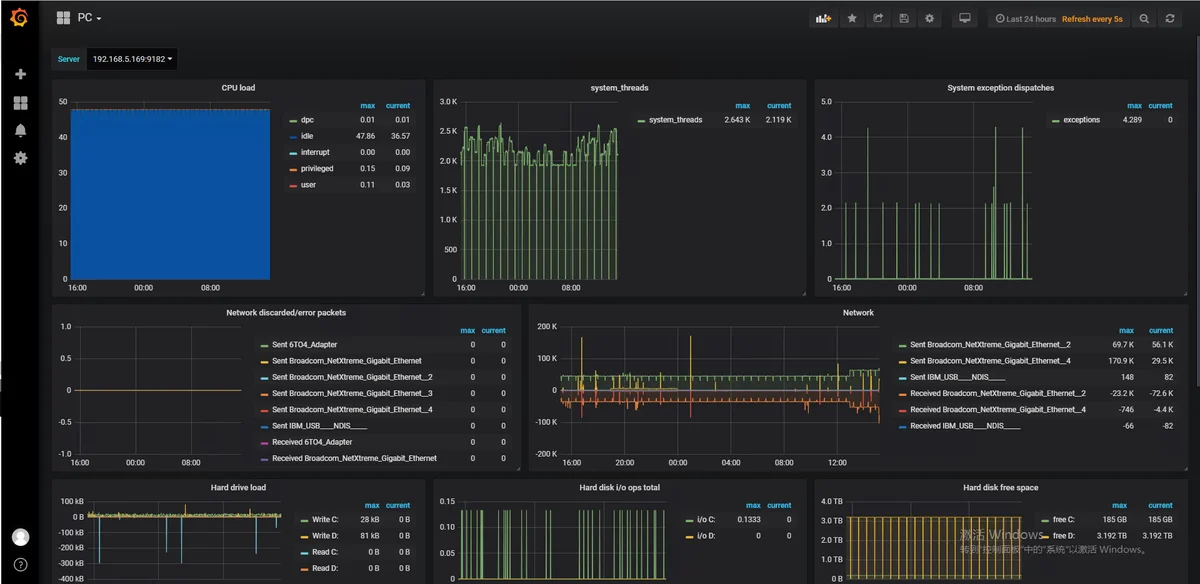Toggle the interrupt series in CPU load legend
1200x584 pixels.
pyautogui.click(x=315, y=152)
